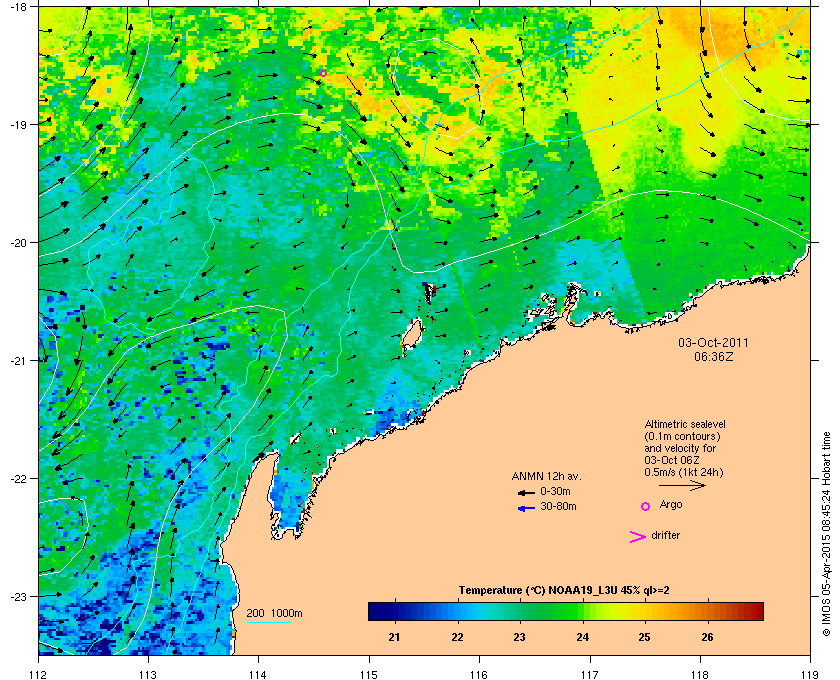This screenshot has width=840, height=680.
Task: Click the 115 longitude axis label
Action: 369,674
